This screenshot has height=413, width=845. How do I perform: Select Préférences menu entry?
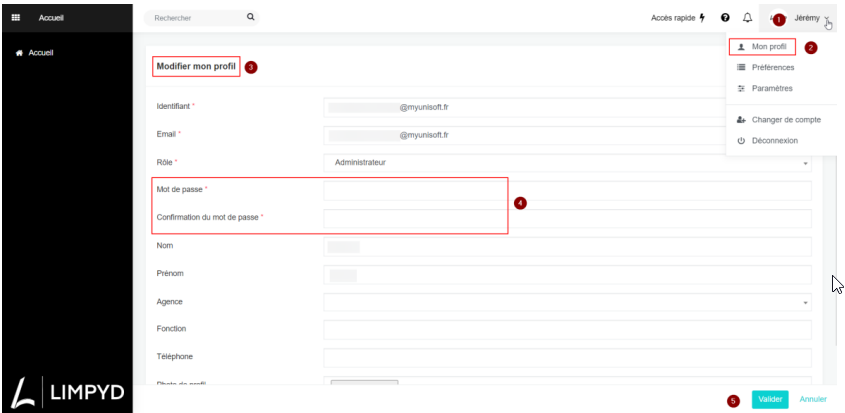point(773,67)
